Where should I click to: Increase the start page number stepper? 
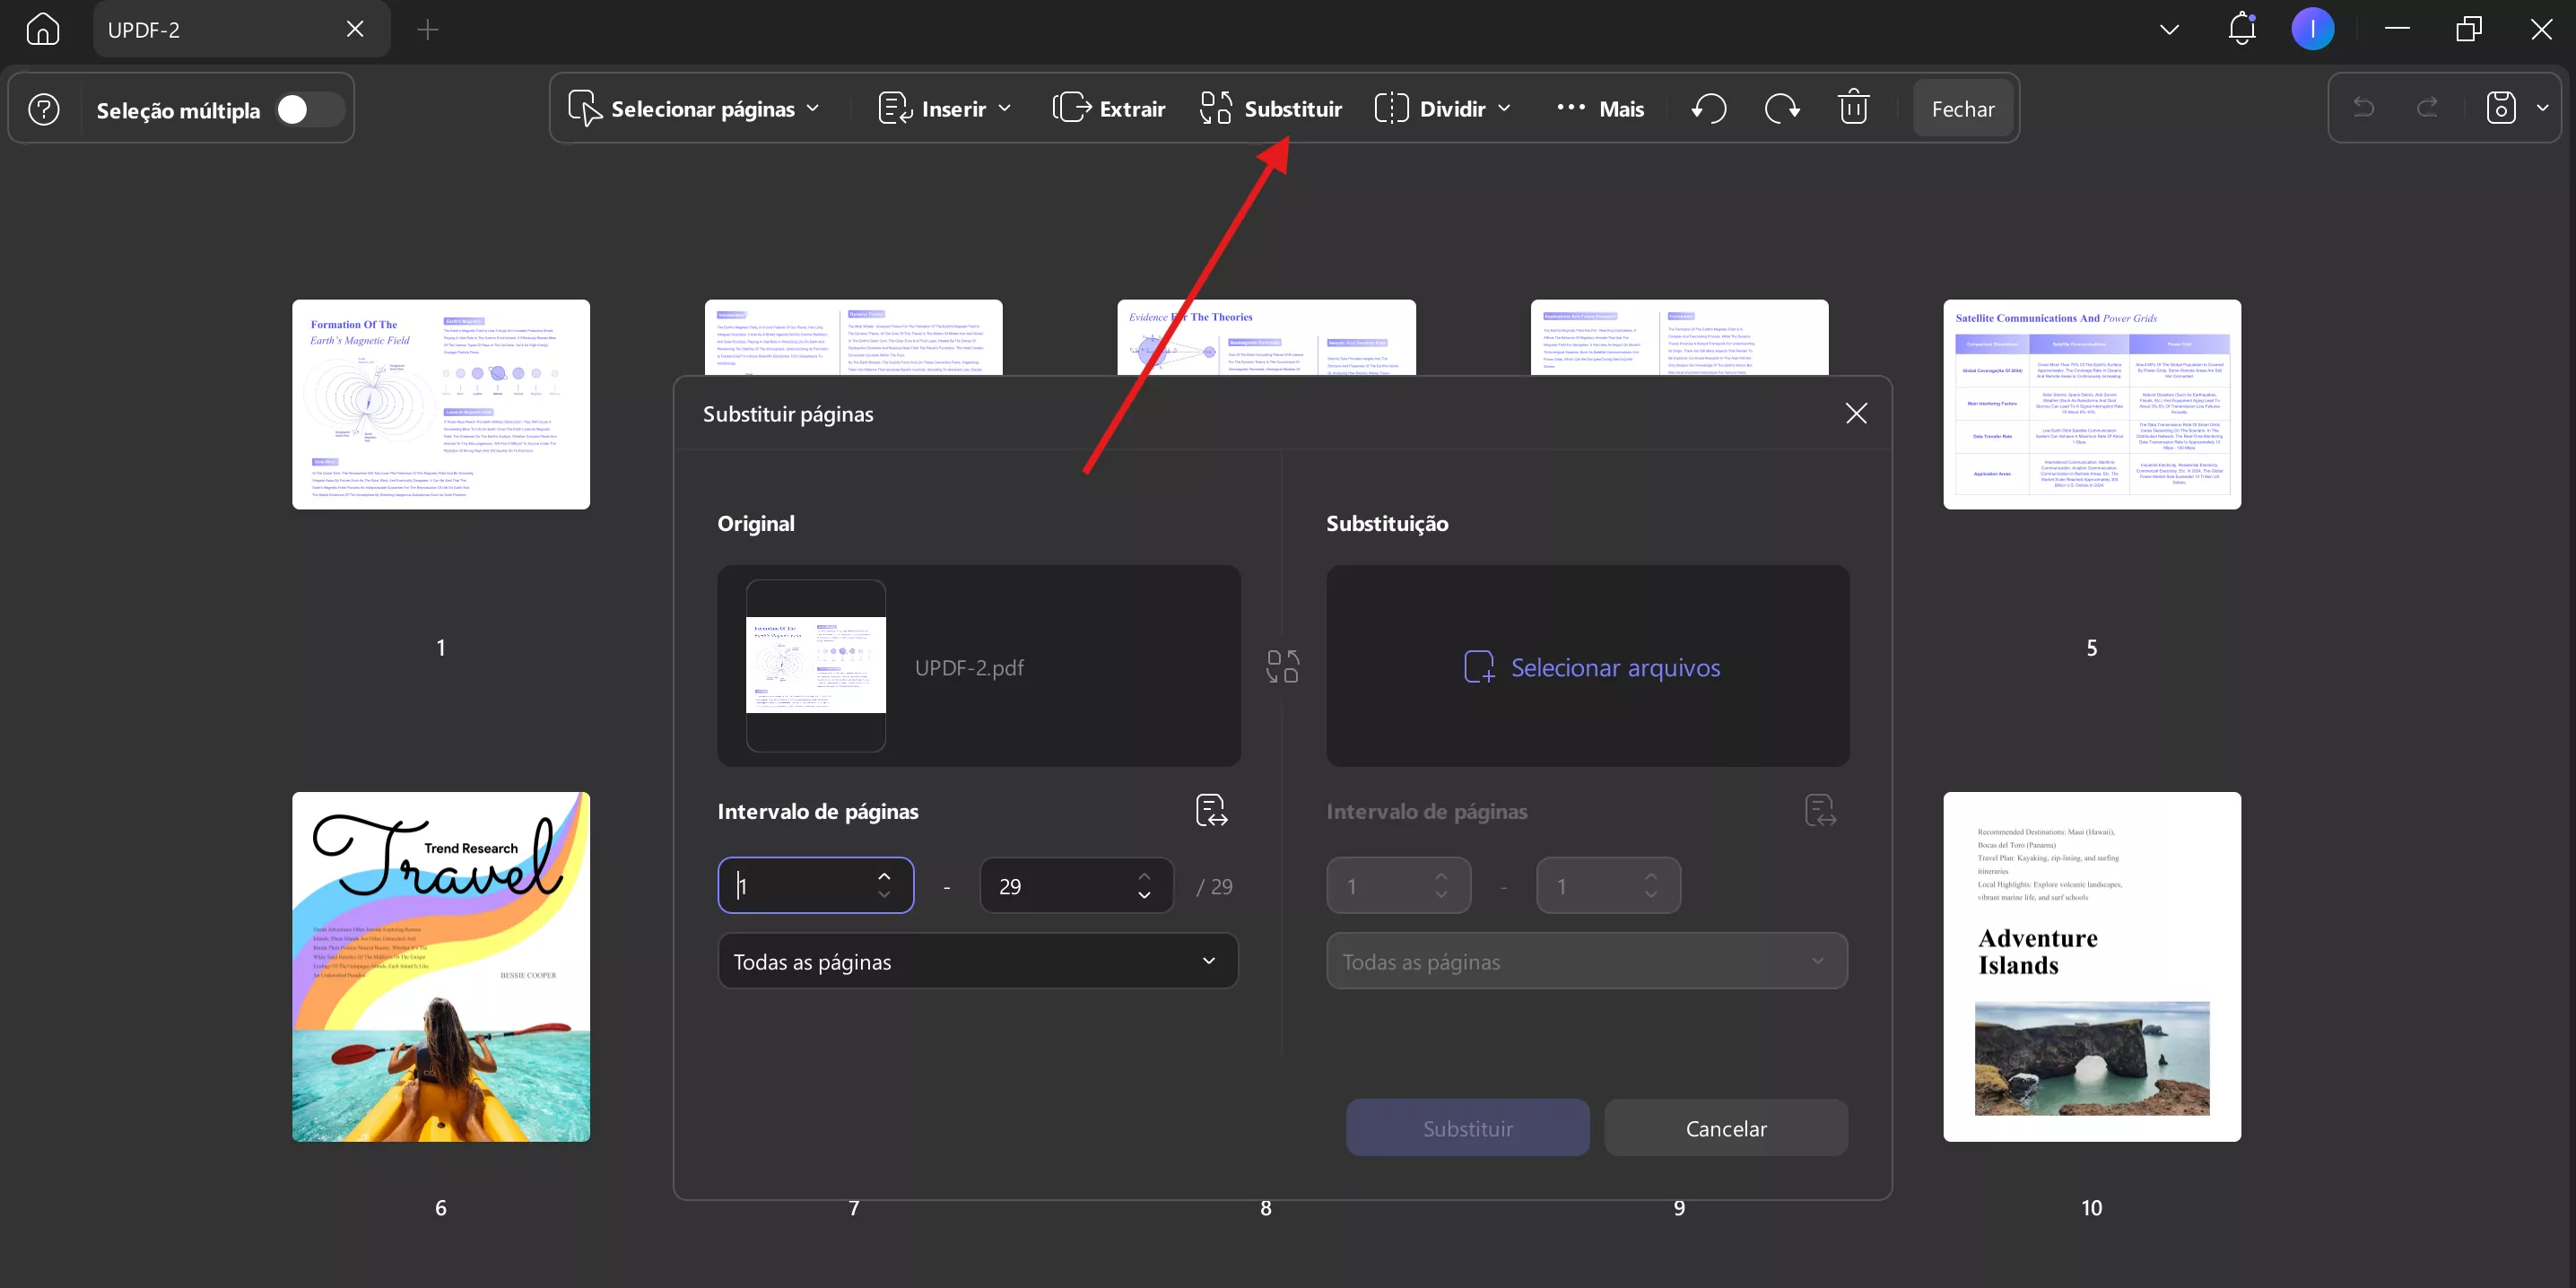point(884,876)
